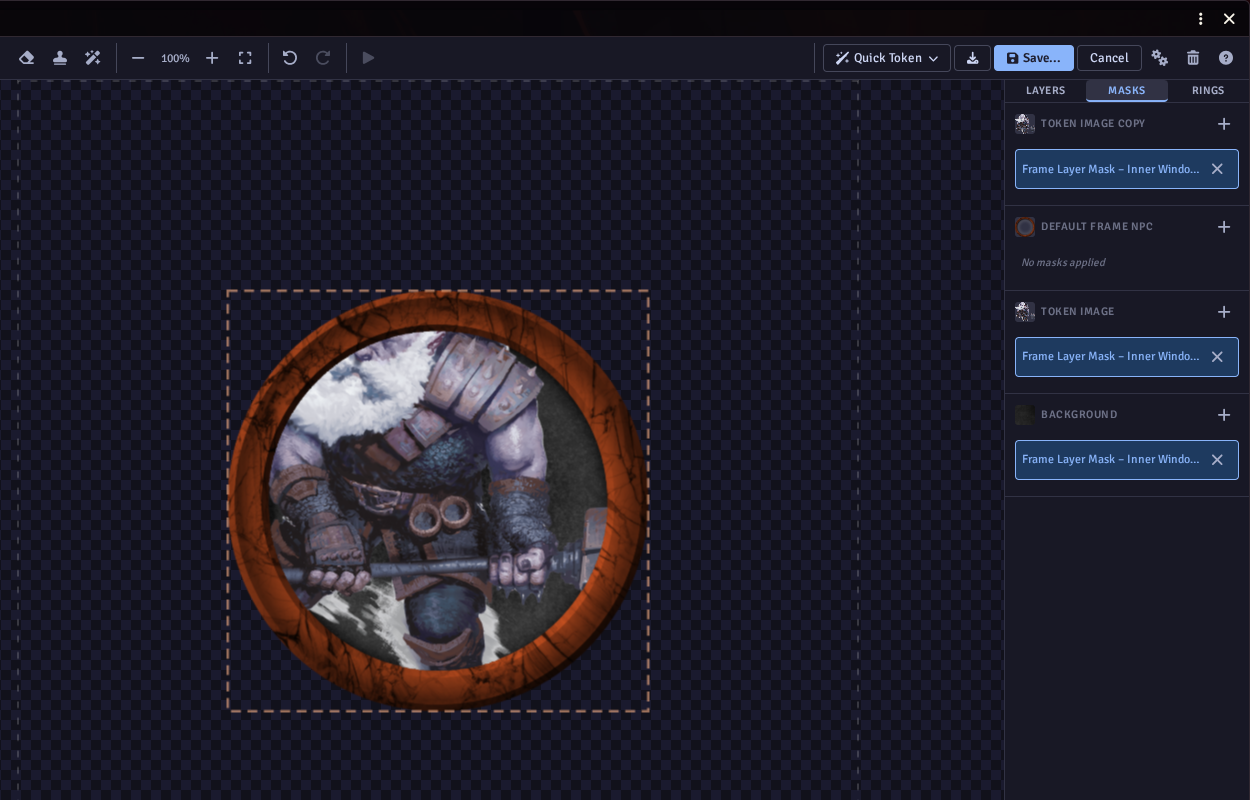The width and height of the screenshot is (1250, 800).
Task: Add a mask to Token Image layer
Action: (1224, 312)
